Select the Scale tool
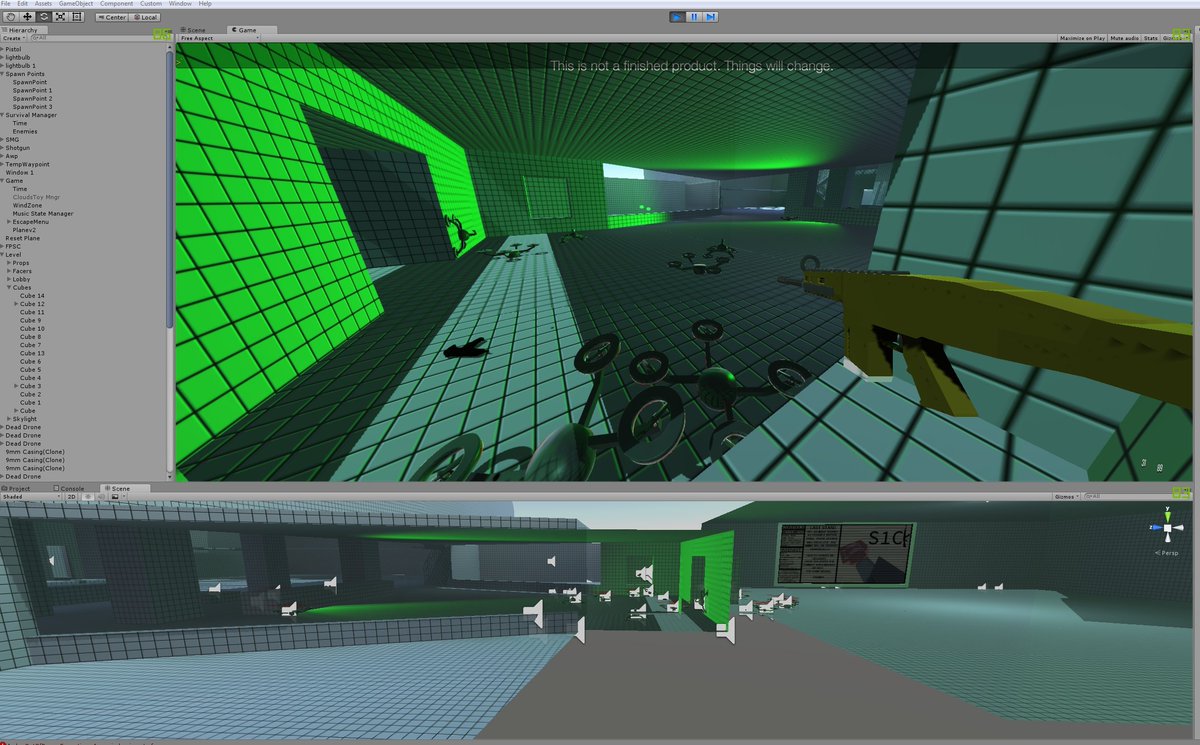The width and height of the screenshot is (1200, 745). [60, 16]
